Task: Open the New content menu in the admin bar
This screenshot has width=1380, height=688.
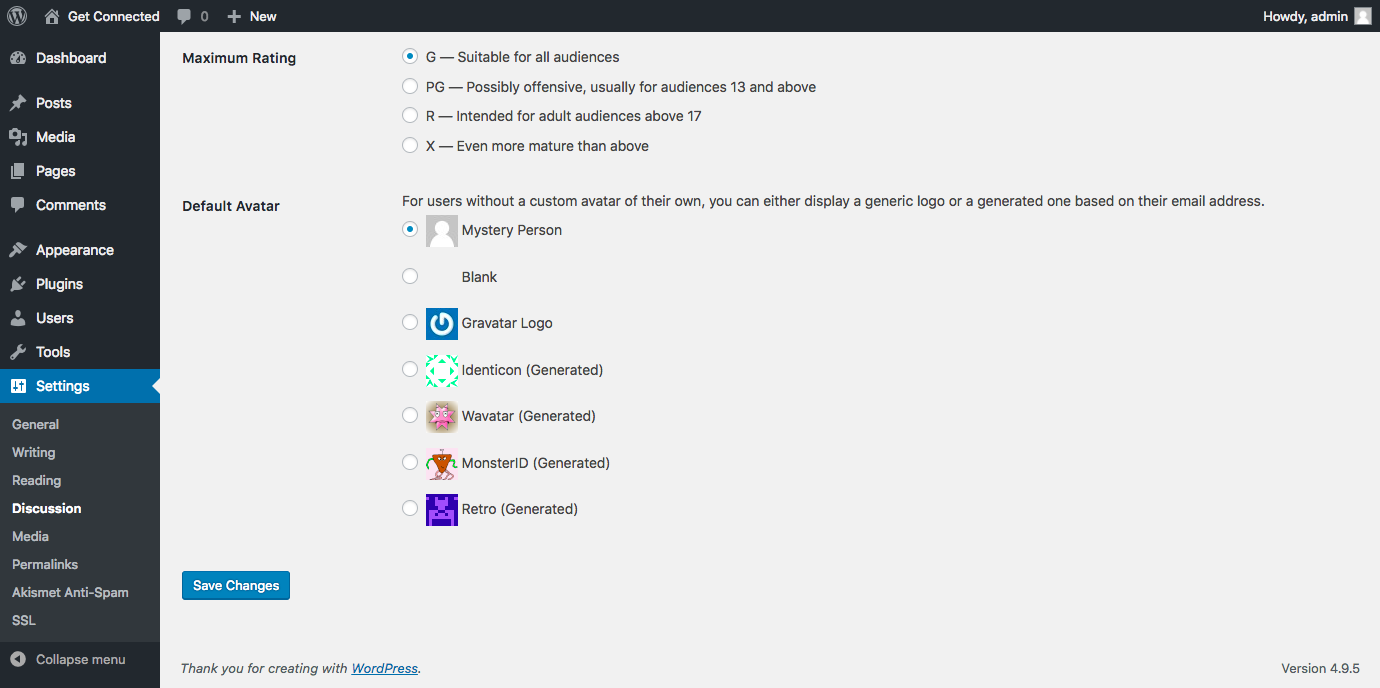Action: point(251,15)
